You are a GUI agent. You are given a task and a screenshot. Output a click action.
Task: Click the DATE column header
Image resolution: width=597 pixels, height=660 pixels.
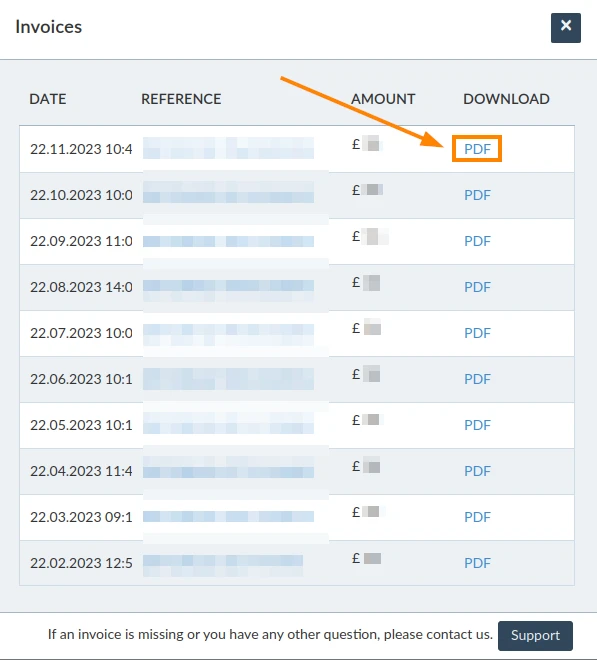(48, 99)
